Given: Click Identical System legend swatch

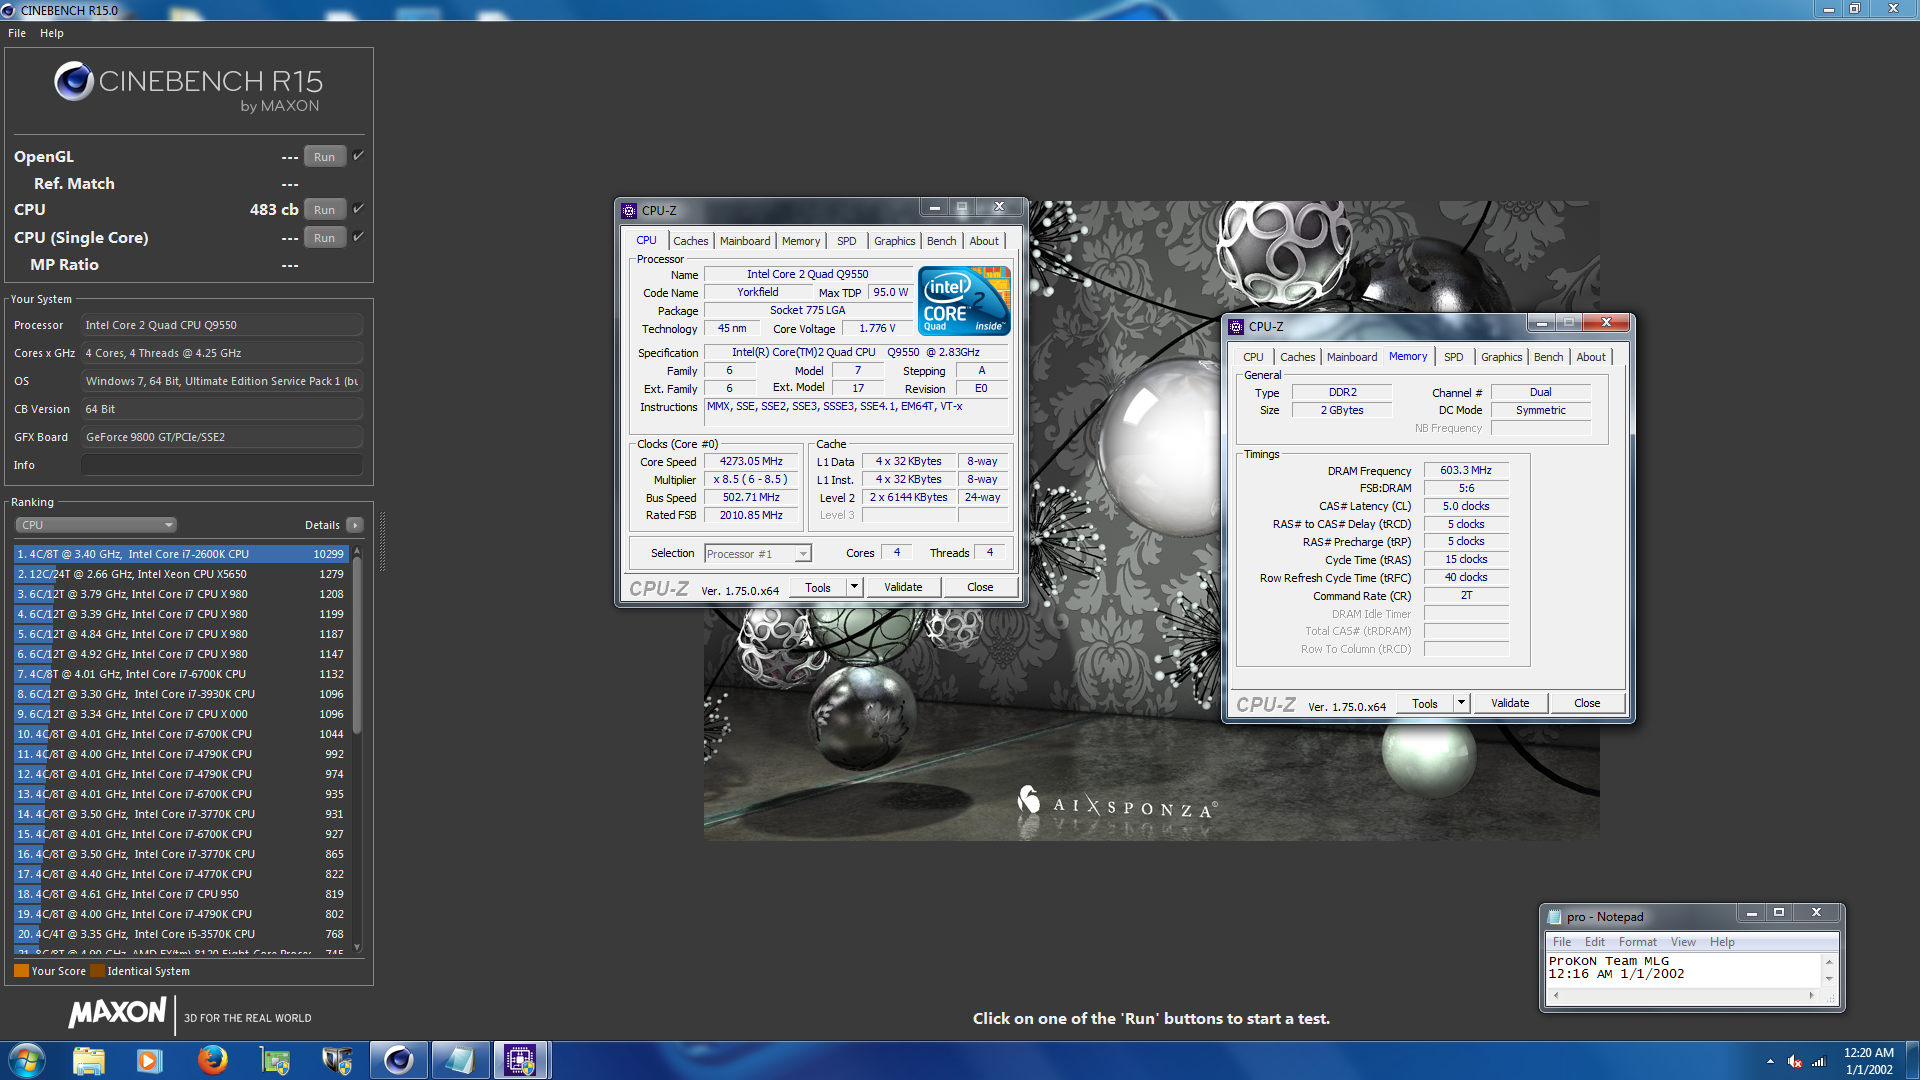Looking at the screenshot, I should (x=97, y=971).
